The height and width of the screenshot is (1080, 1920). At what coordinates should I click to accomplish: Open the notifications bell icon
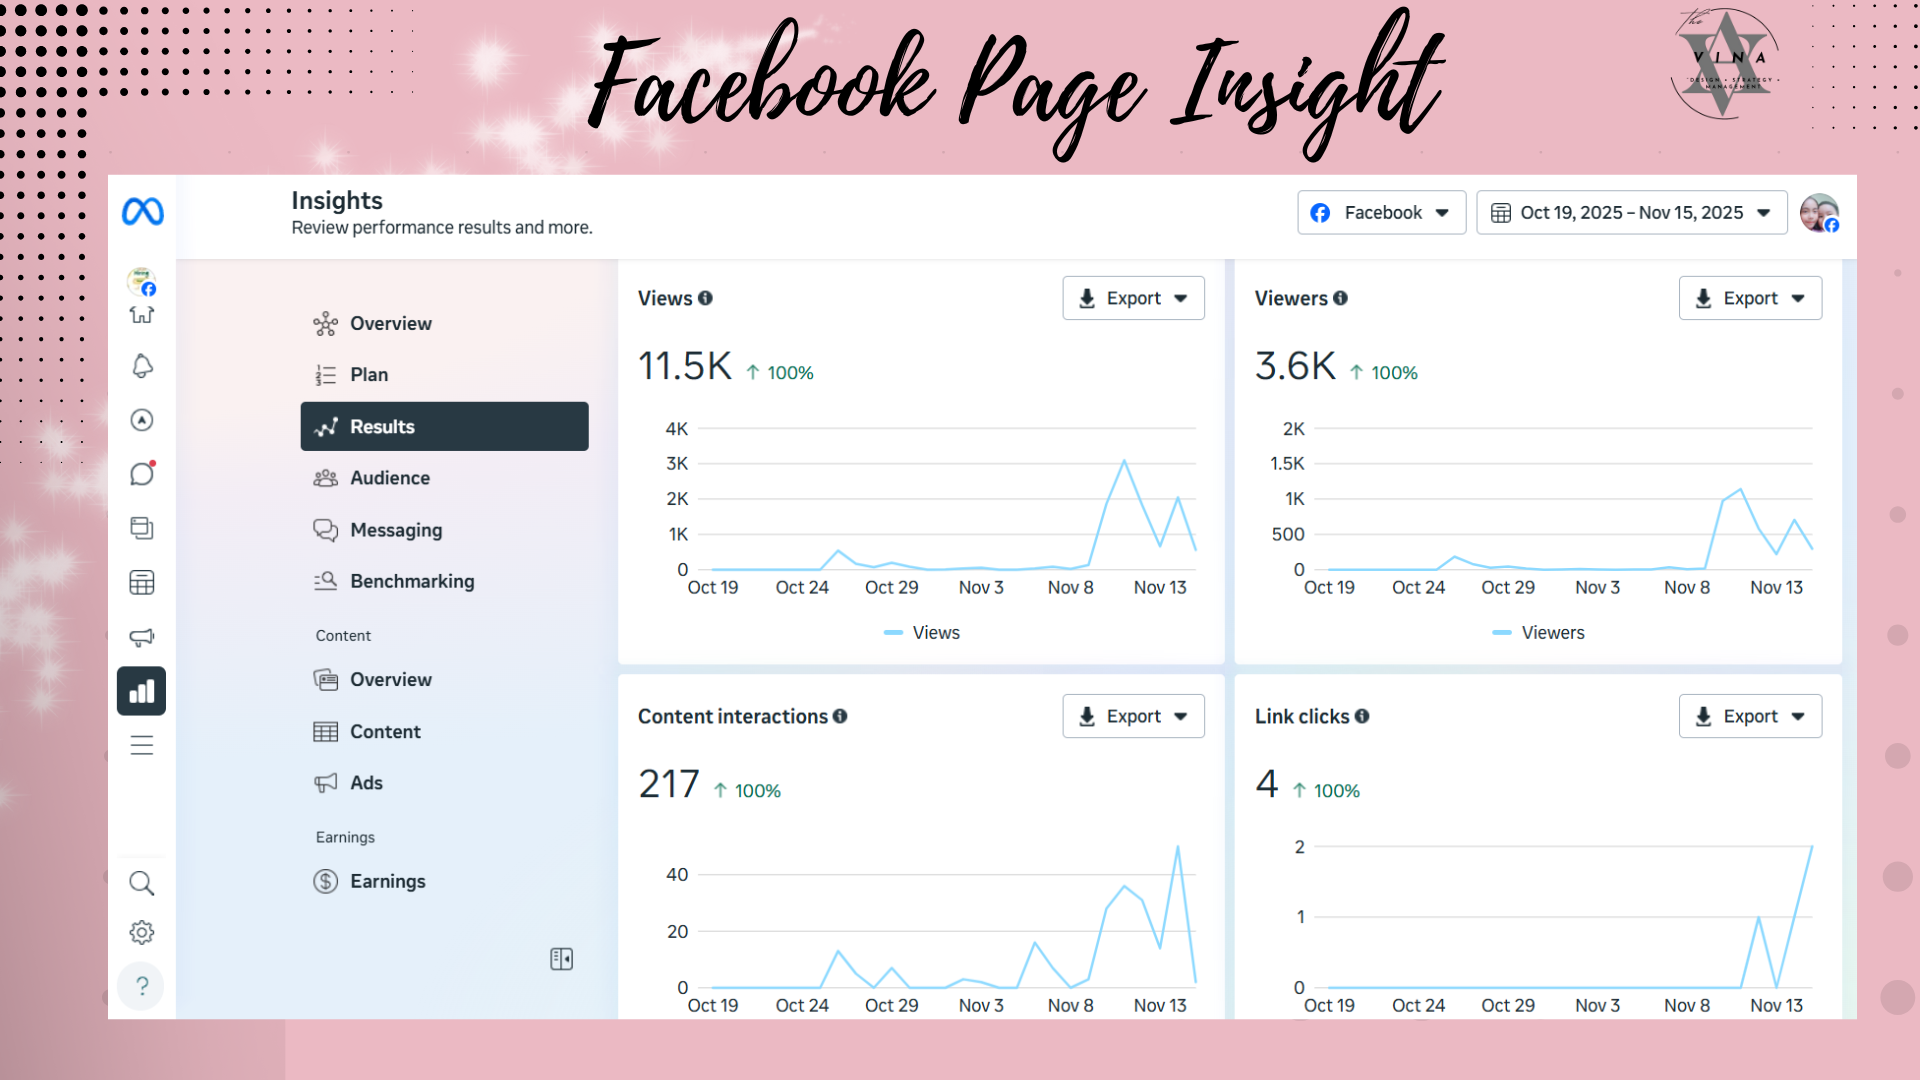tap(142, 366)
